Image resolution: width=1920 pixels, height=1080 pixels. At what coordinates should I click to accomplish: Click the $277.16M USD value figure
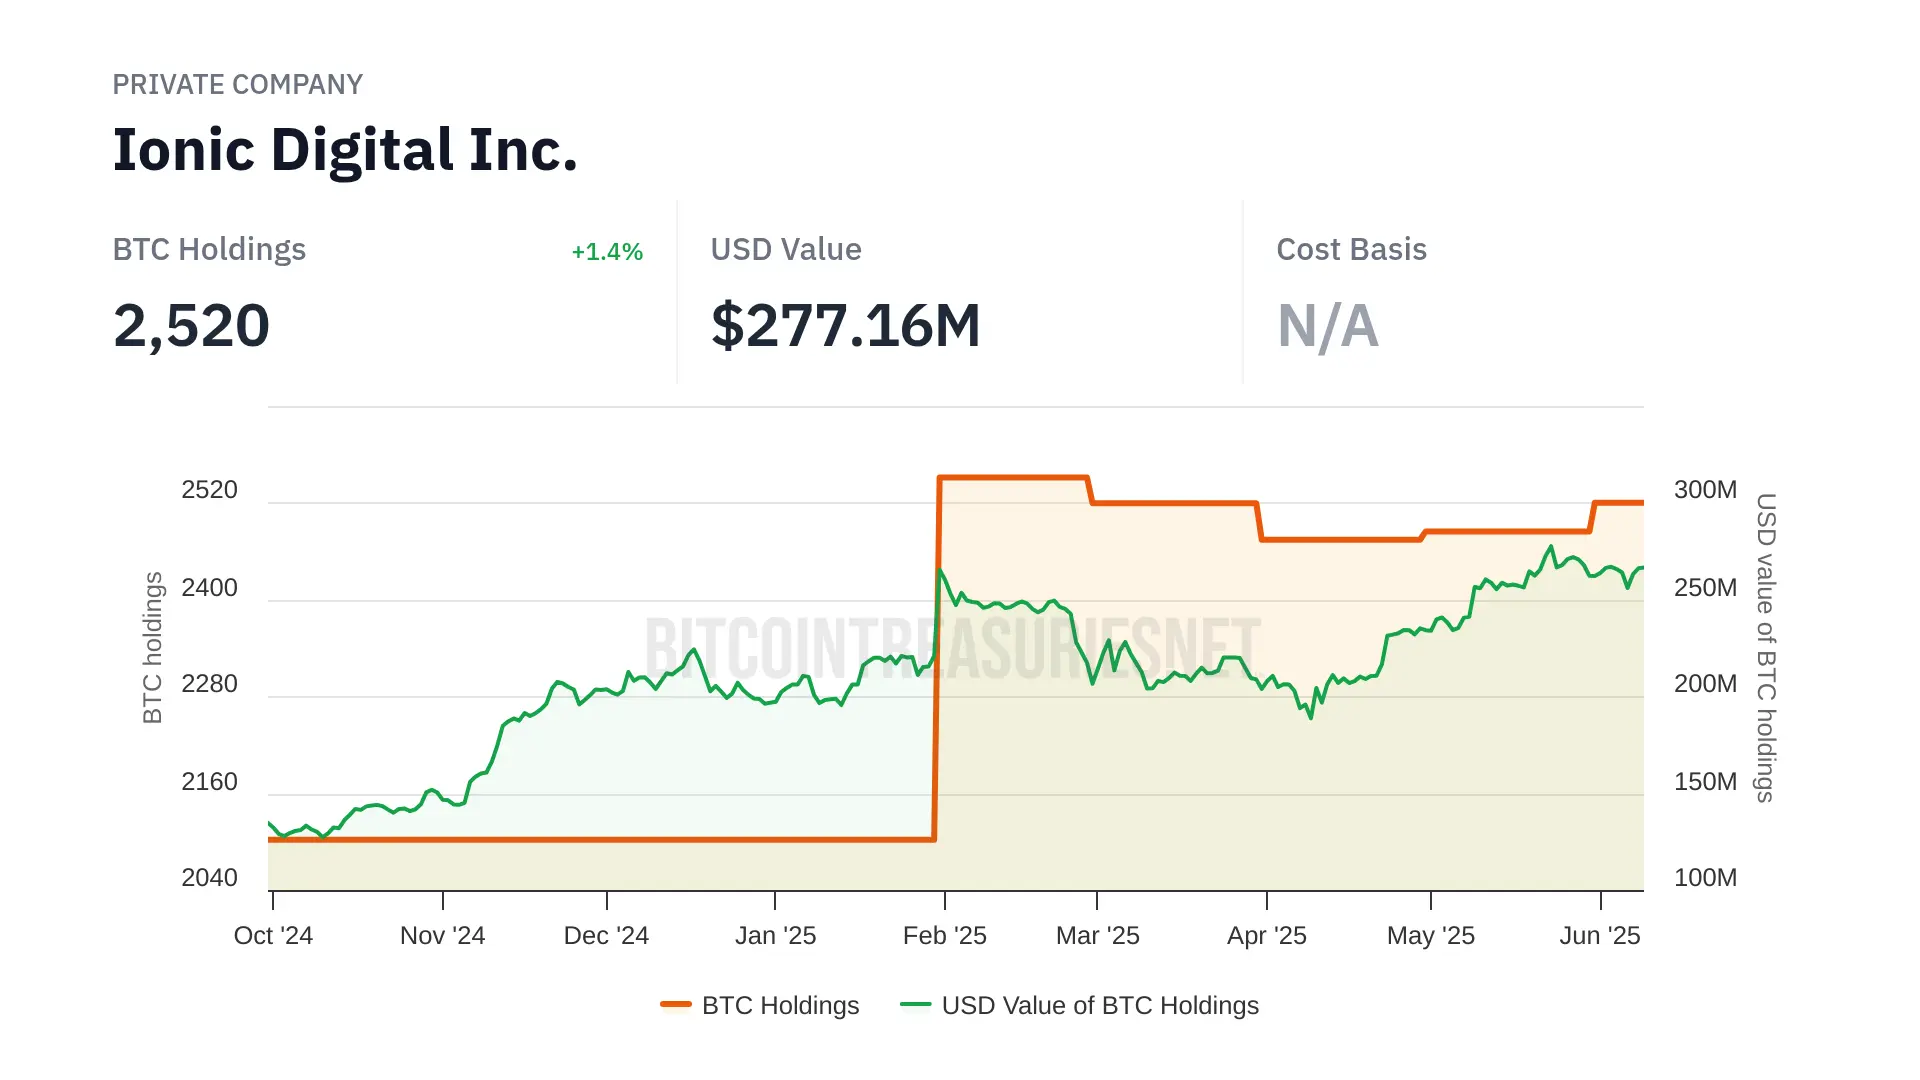(845, 326)
